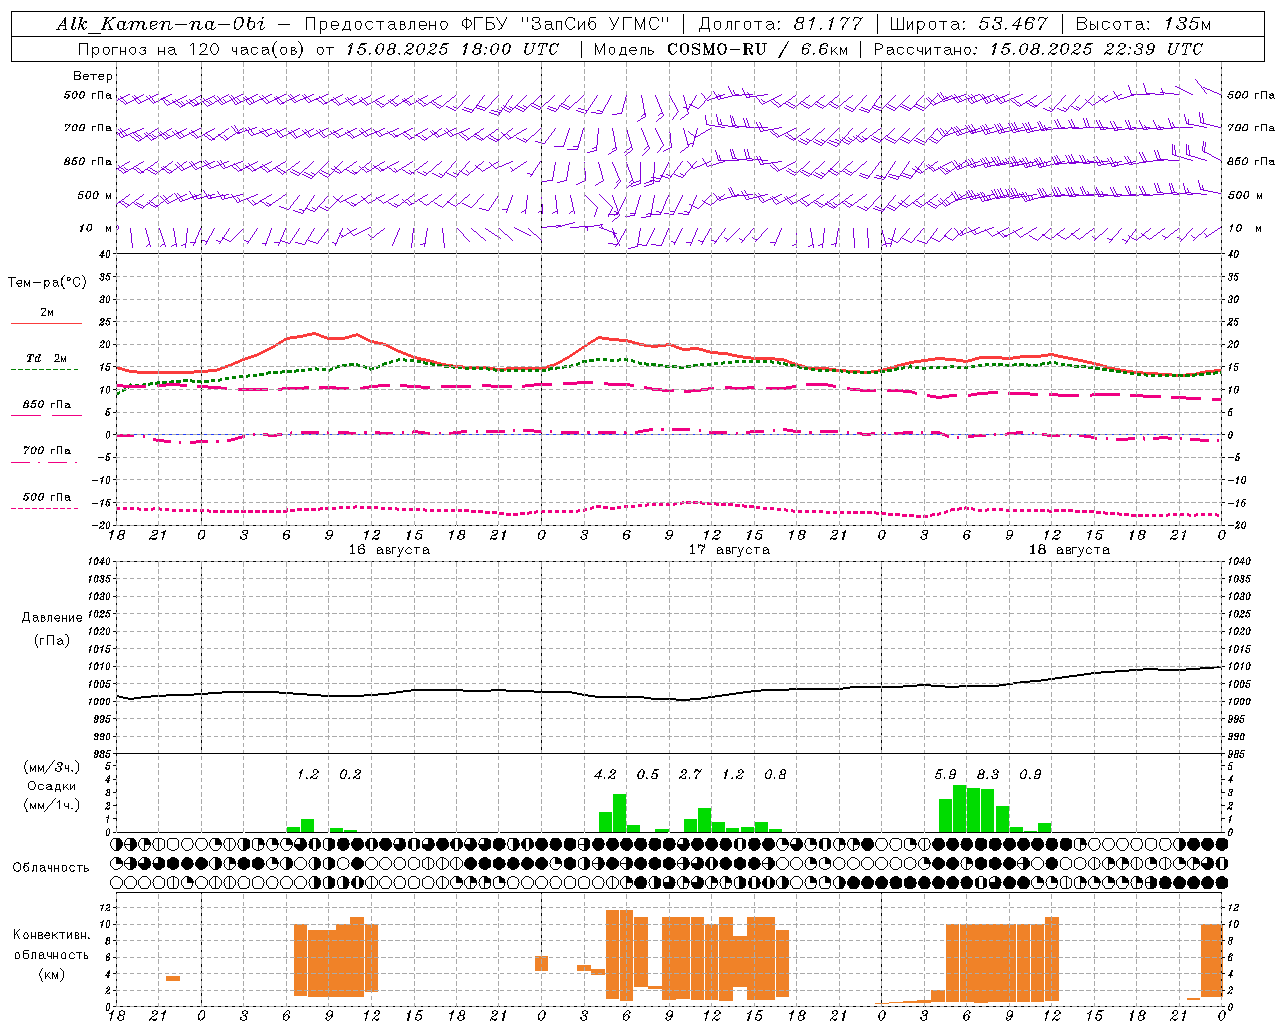Click the forecast start time 15.08.2025 18:00 UTC
Viewport: 1280px width, 1024px height.
coord(452,49)
